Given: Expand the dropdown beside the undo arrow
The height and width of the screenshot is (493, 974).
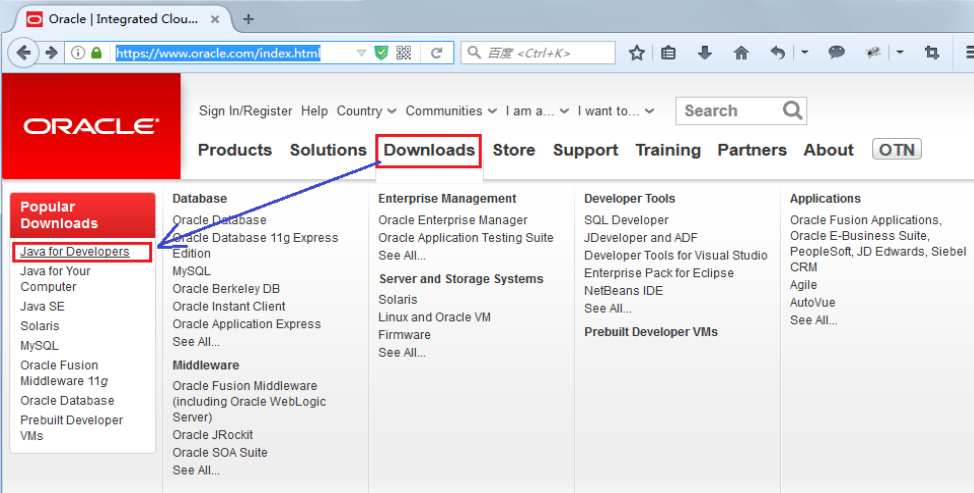Looking at the screenshot, I should pyautogui.click(x=804, y=53).
